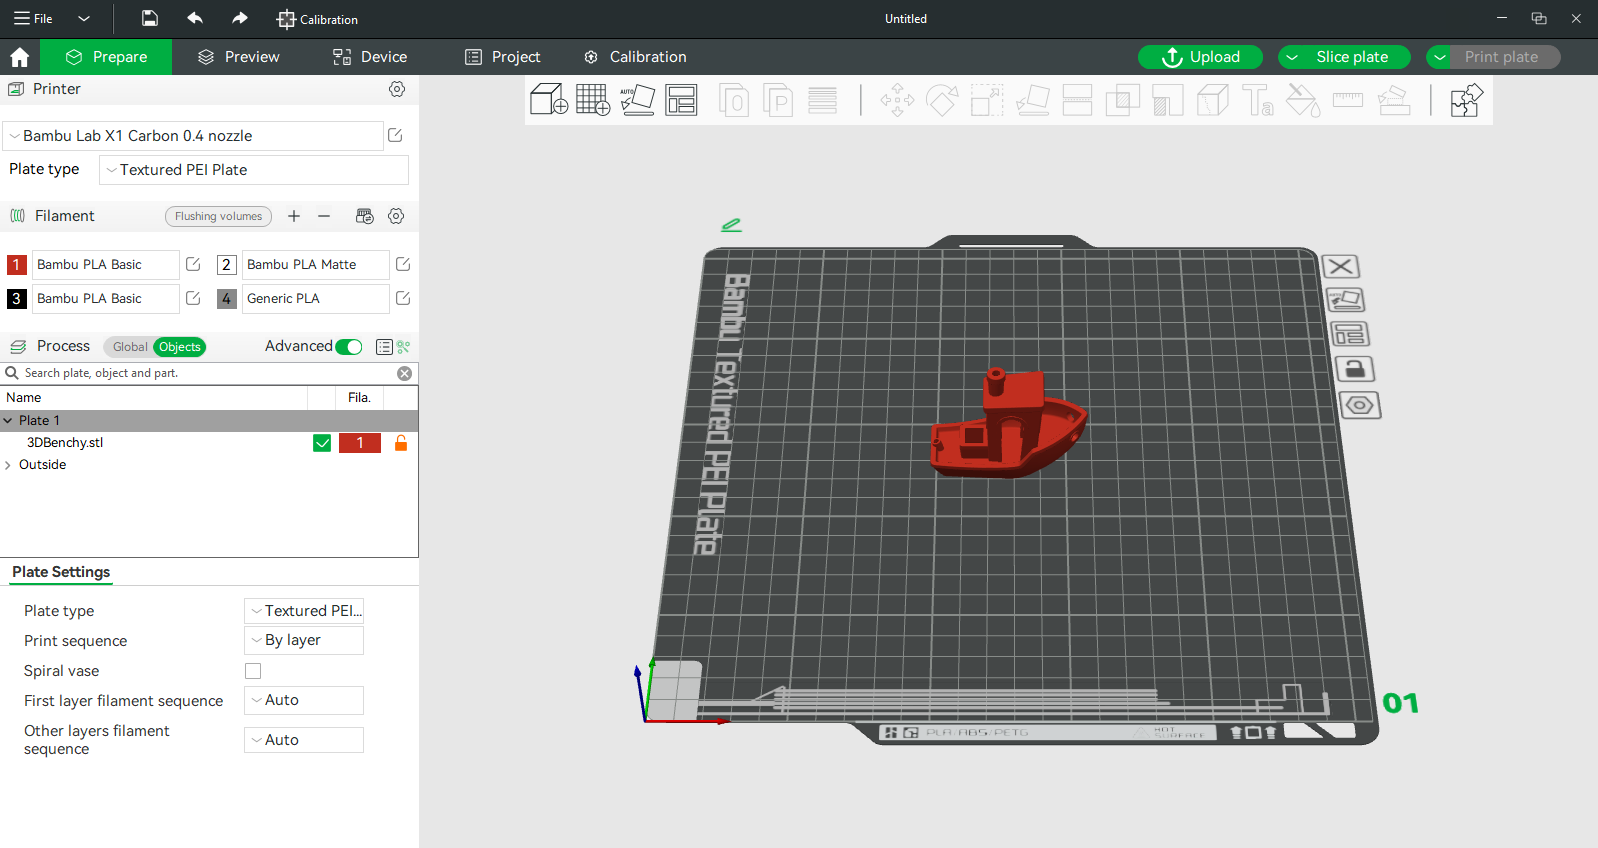Click the Flushing volumes button
This screenshot has height=848, width=1598.
click(x=218, y=216)
